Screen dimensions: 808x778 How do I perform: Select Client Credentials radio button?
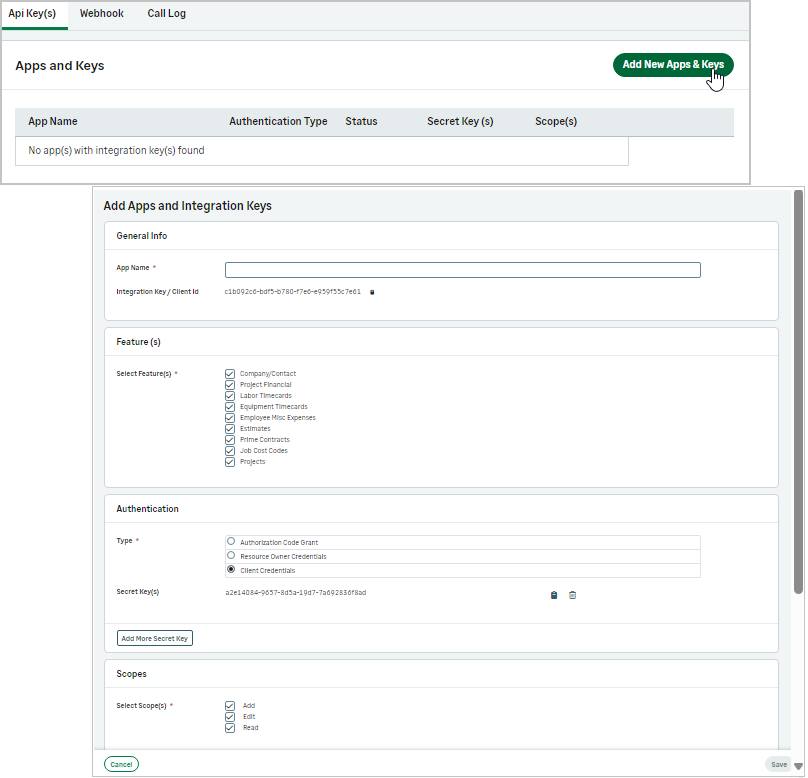pyautogui.click(x=231, y=569)
